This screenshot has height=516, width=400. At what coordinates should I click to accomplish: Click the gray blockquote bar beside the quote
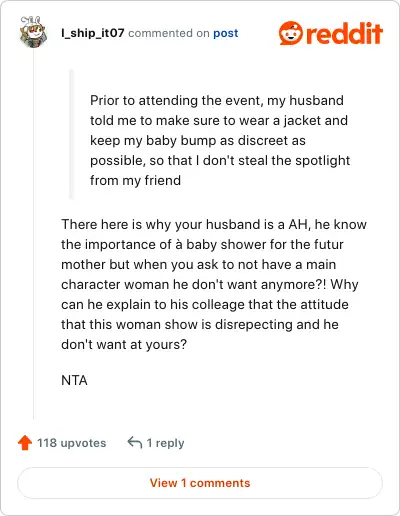click(x=71, y=134)
